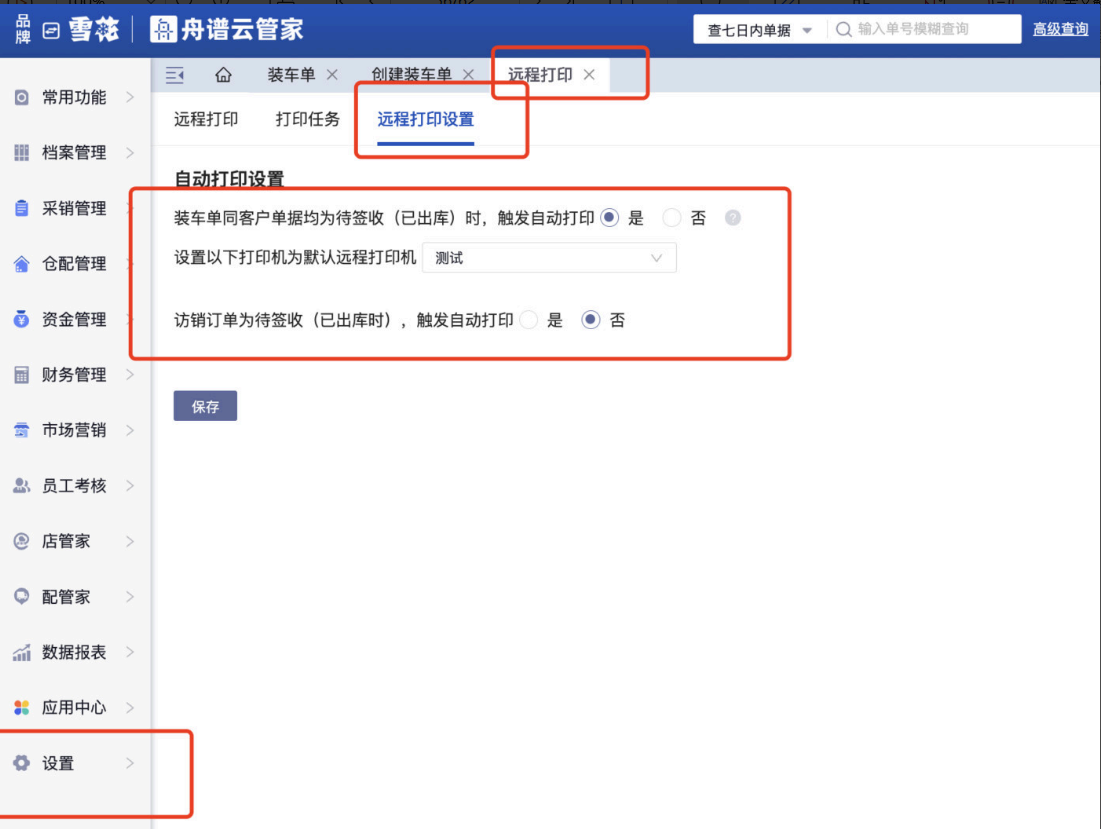Click the help question mark icon
This screenshot has height=829, width=1101.
click(733, 218)
